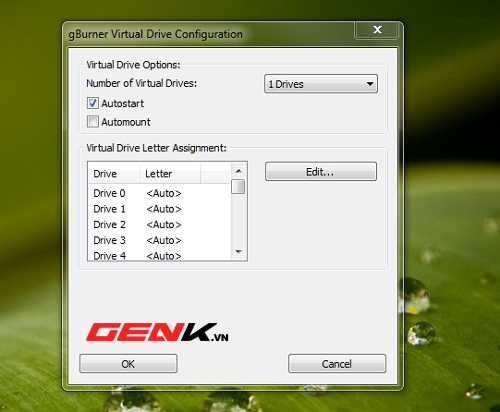Screen dimensions: 500x412
Task: Click the scrollbar up arrow in drive list
Action: (238, 171)
